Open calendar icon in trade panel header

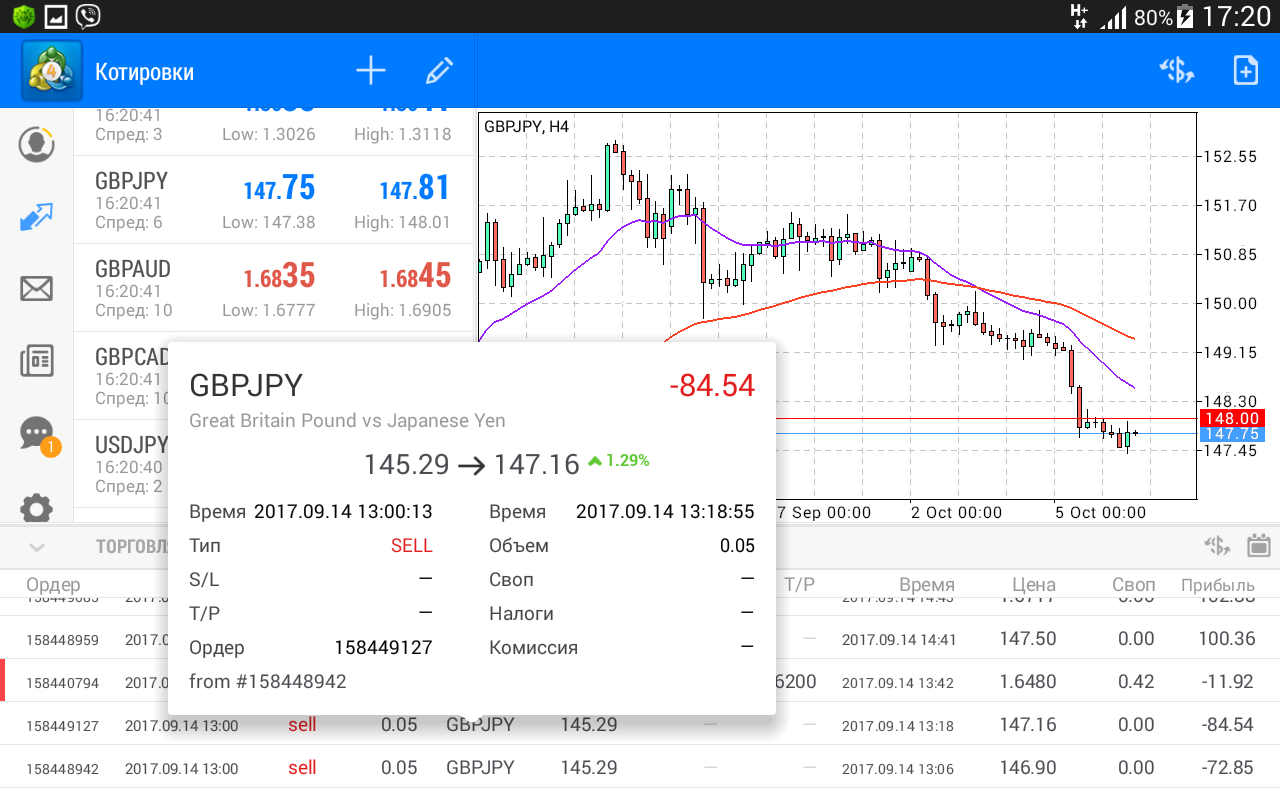click(x=1259, y=546)
